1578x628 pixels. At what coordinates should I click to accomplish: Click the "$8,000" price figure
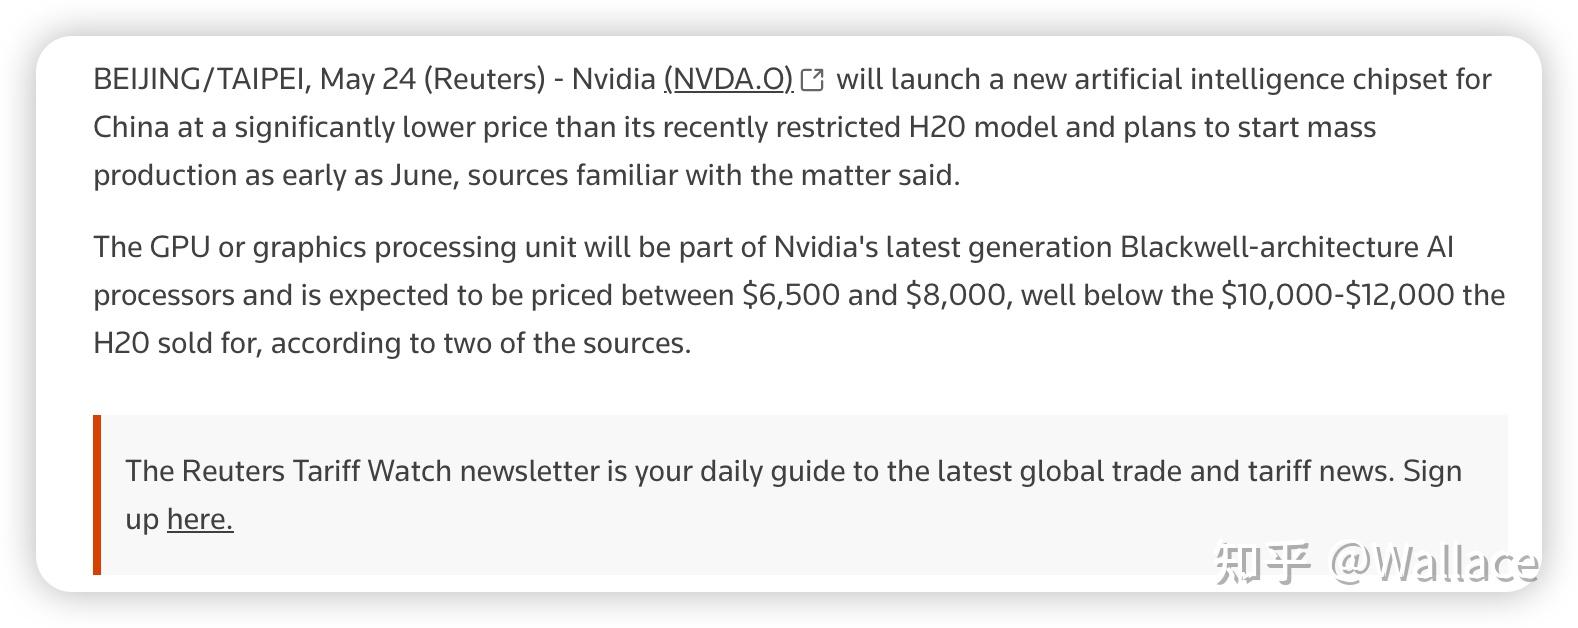coord(954,295)
